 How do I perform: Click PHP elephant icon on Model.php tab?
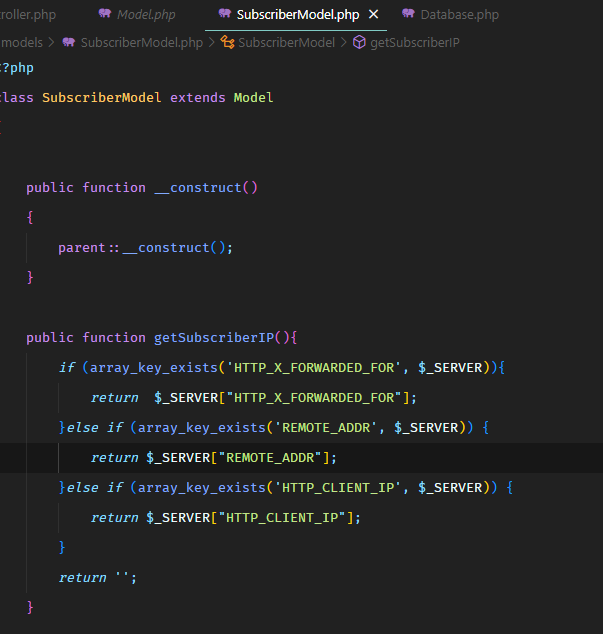click(104, 15)
